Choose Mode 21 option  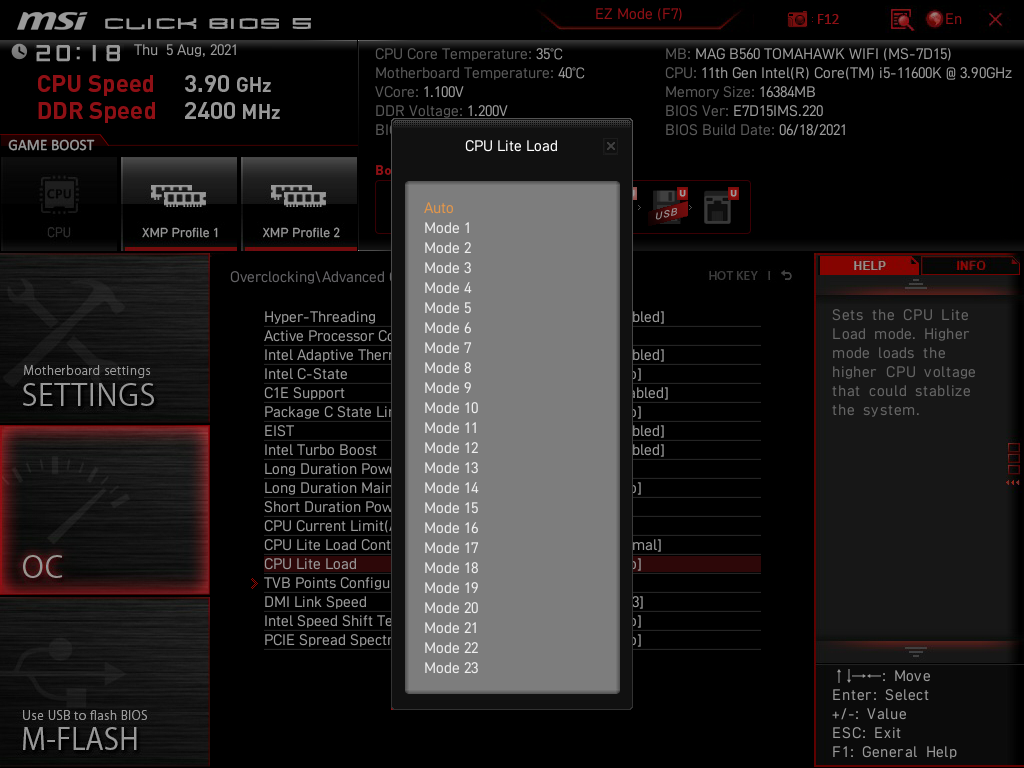[x=451, y=628]
